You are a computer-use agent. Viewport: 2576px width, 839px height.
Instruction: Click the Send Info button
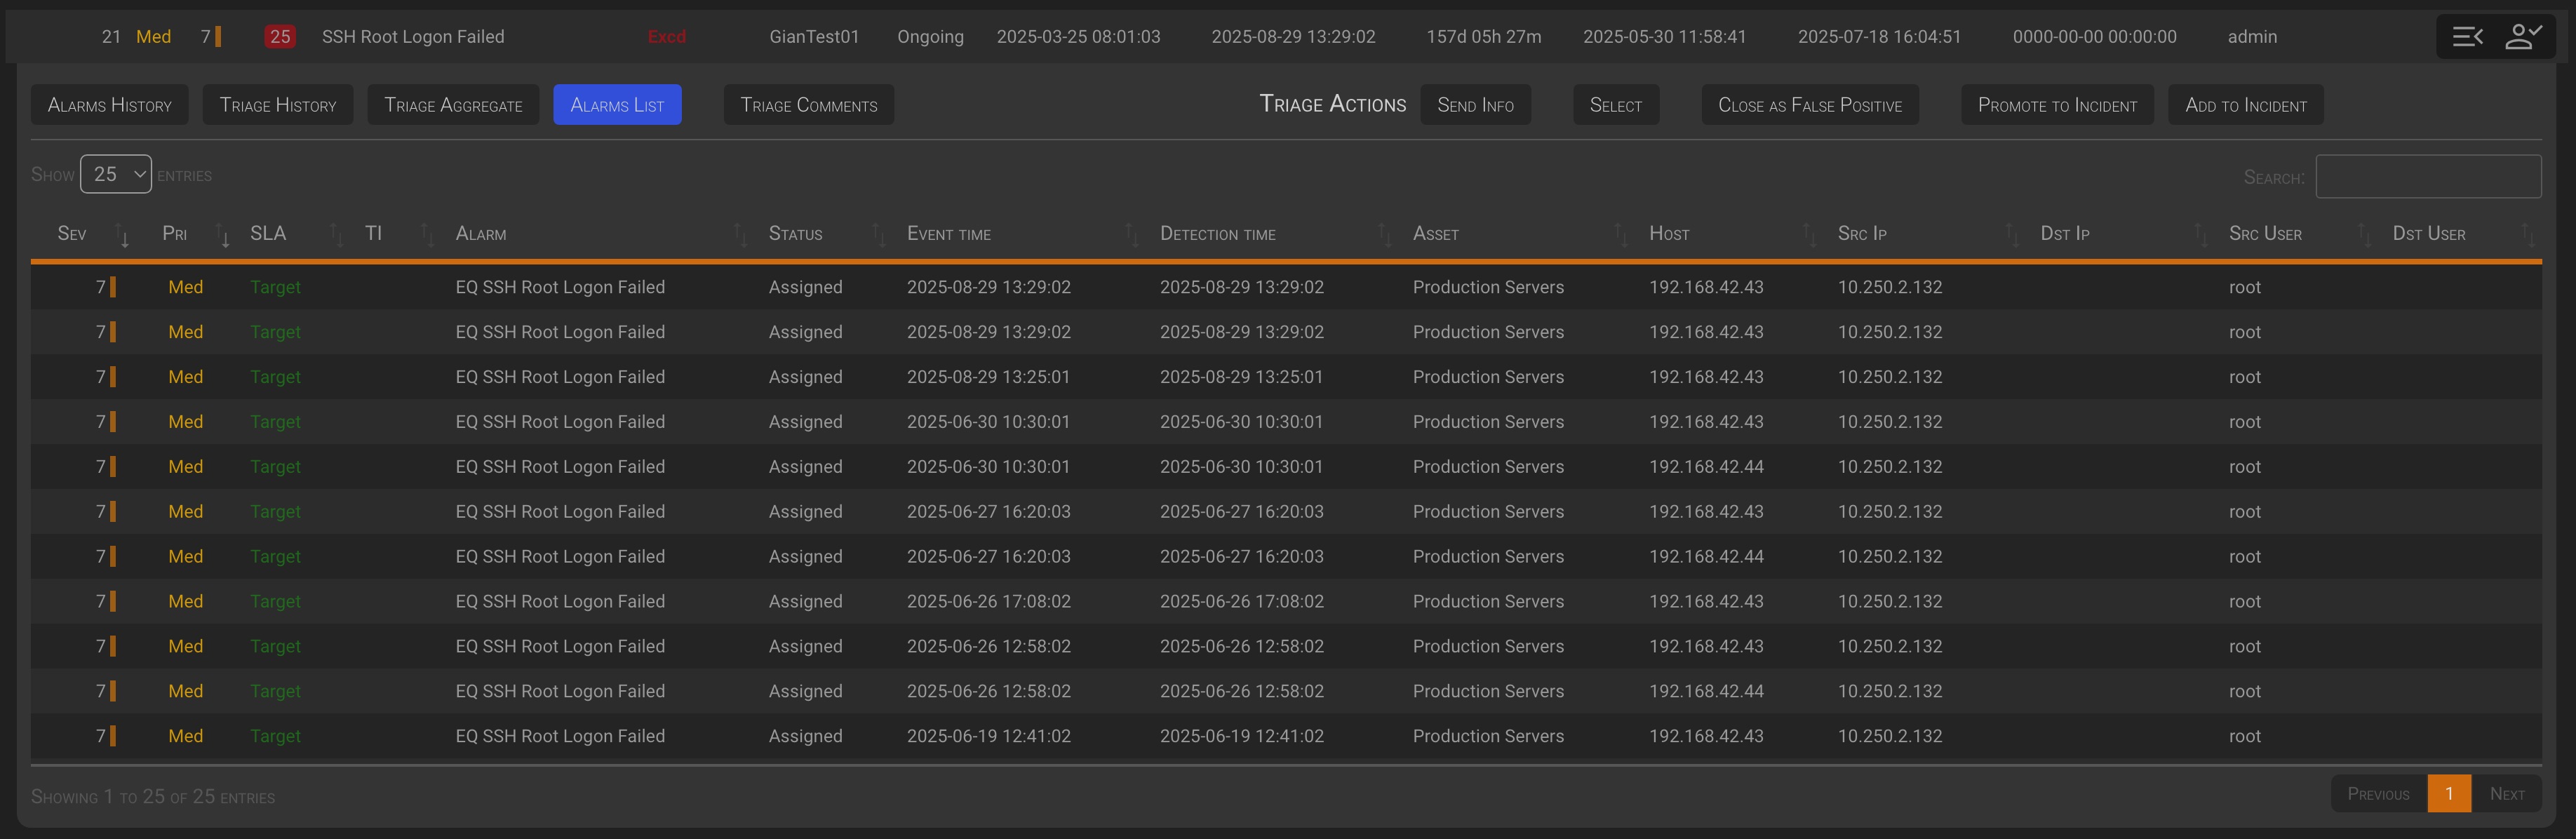coord(1475,105)
